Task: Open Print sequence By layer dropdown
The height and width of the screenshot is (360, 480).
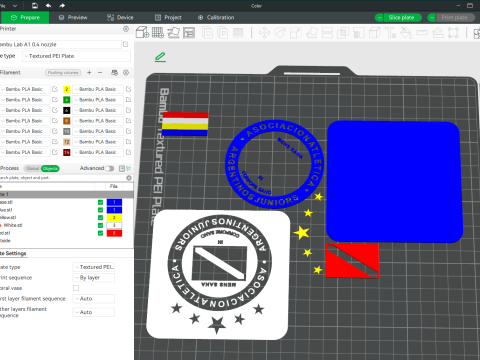Action: click(94, 278)
